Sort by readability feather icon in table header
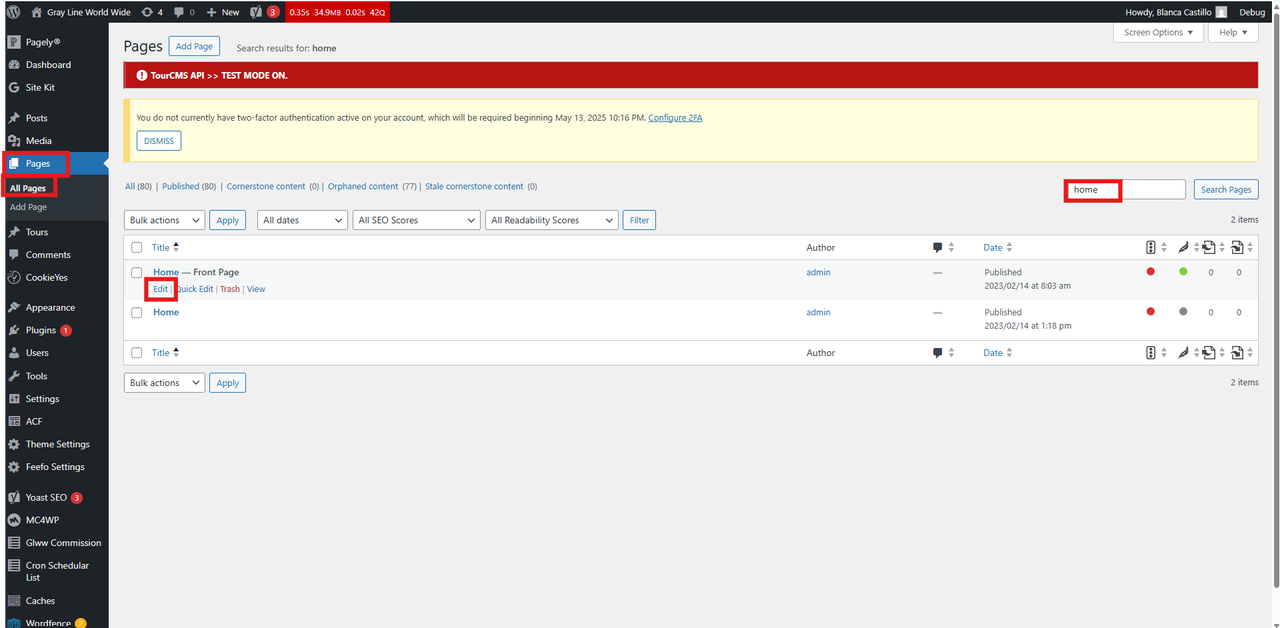 coord(1182,247)
